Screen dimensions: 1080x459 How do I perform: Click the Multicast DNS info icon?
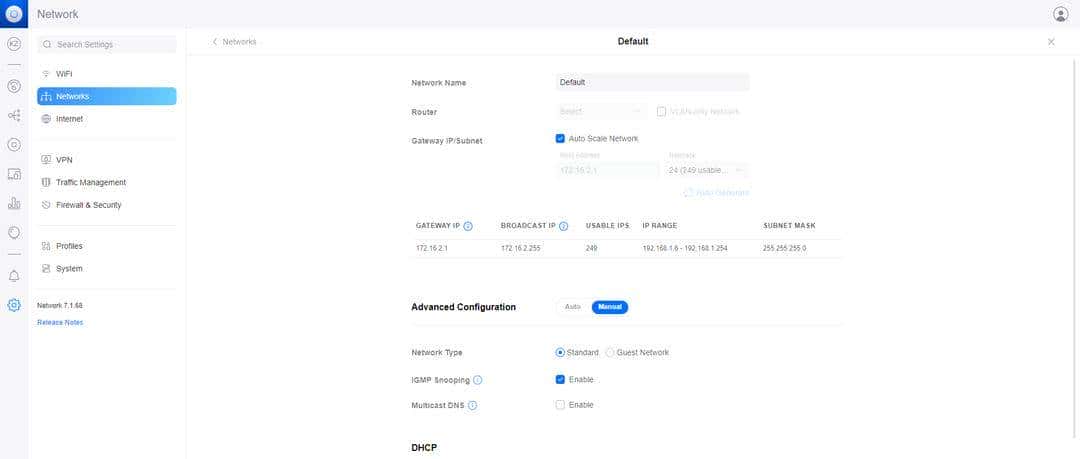click(472, 405)
